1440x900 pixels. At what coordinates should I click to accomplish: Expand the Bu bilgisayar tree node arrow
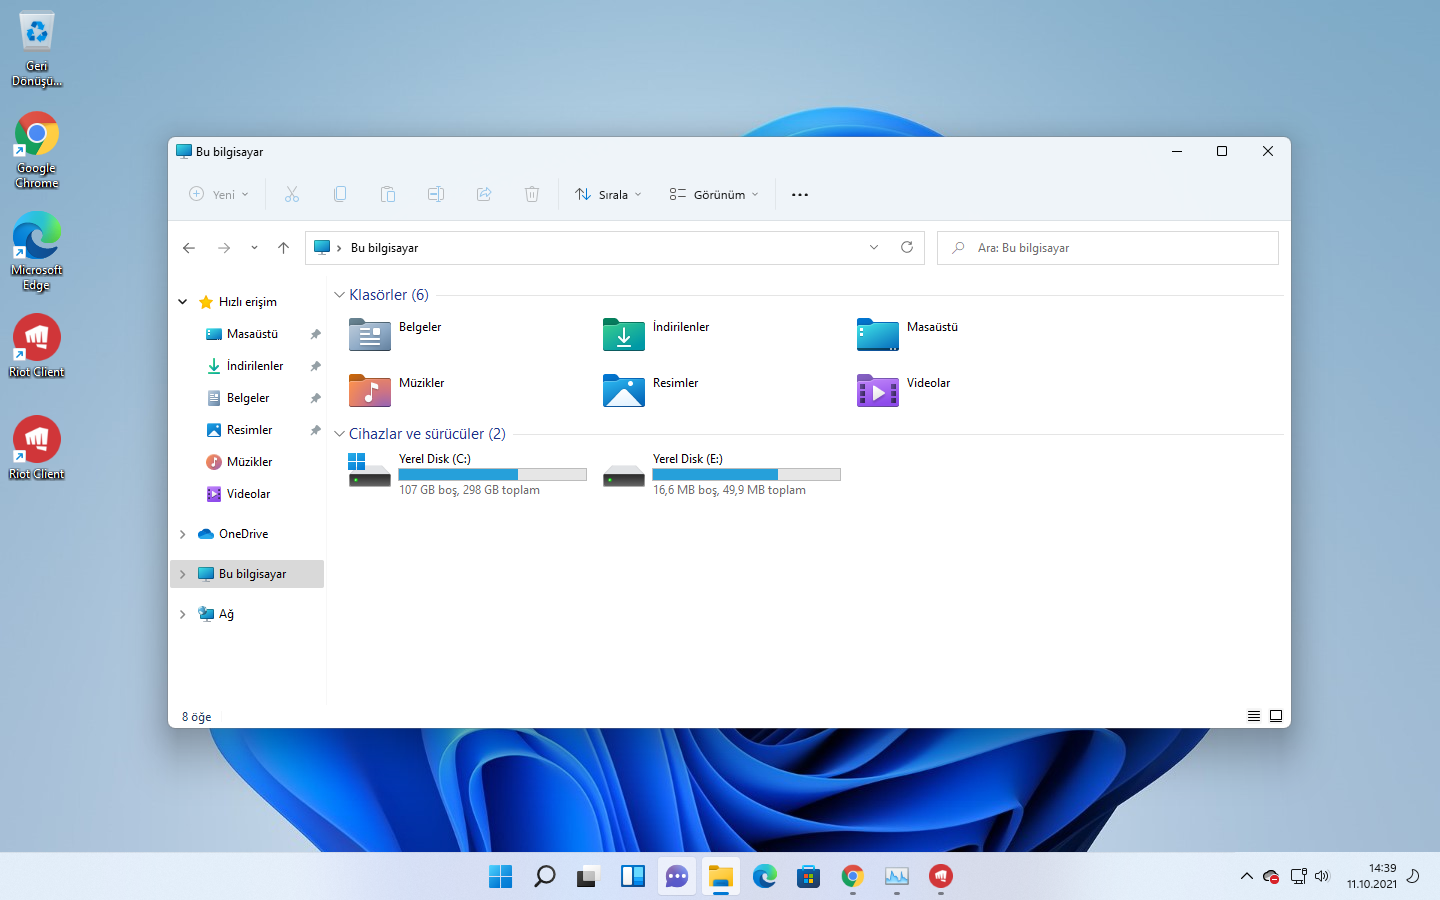tap(183, 574)
